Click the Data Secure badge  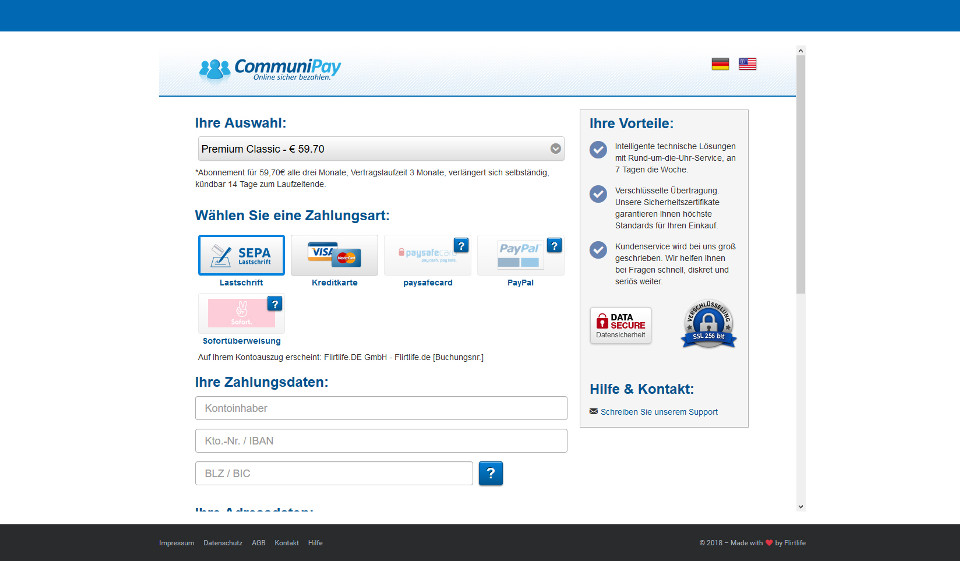click(621, 325)
